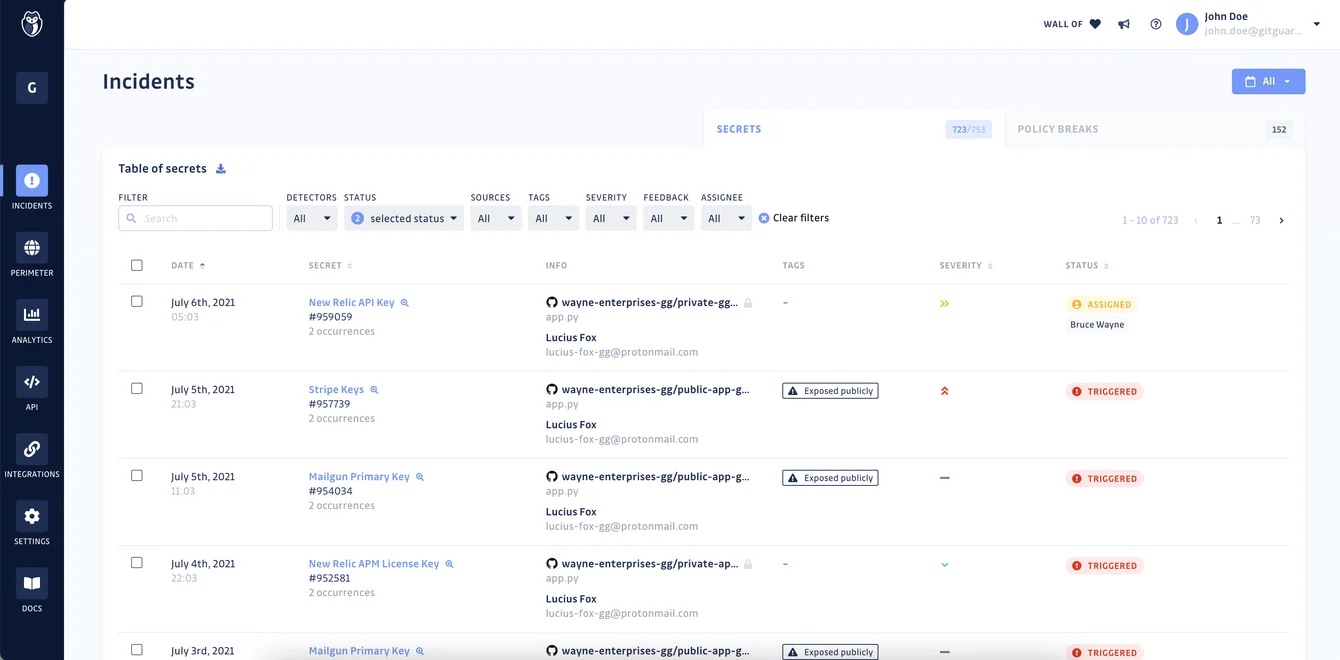Open the Stripe Keys incident link
Image resolution: width=1340 pixels, height=660 pixels.
point(336,390)
